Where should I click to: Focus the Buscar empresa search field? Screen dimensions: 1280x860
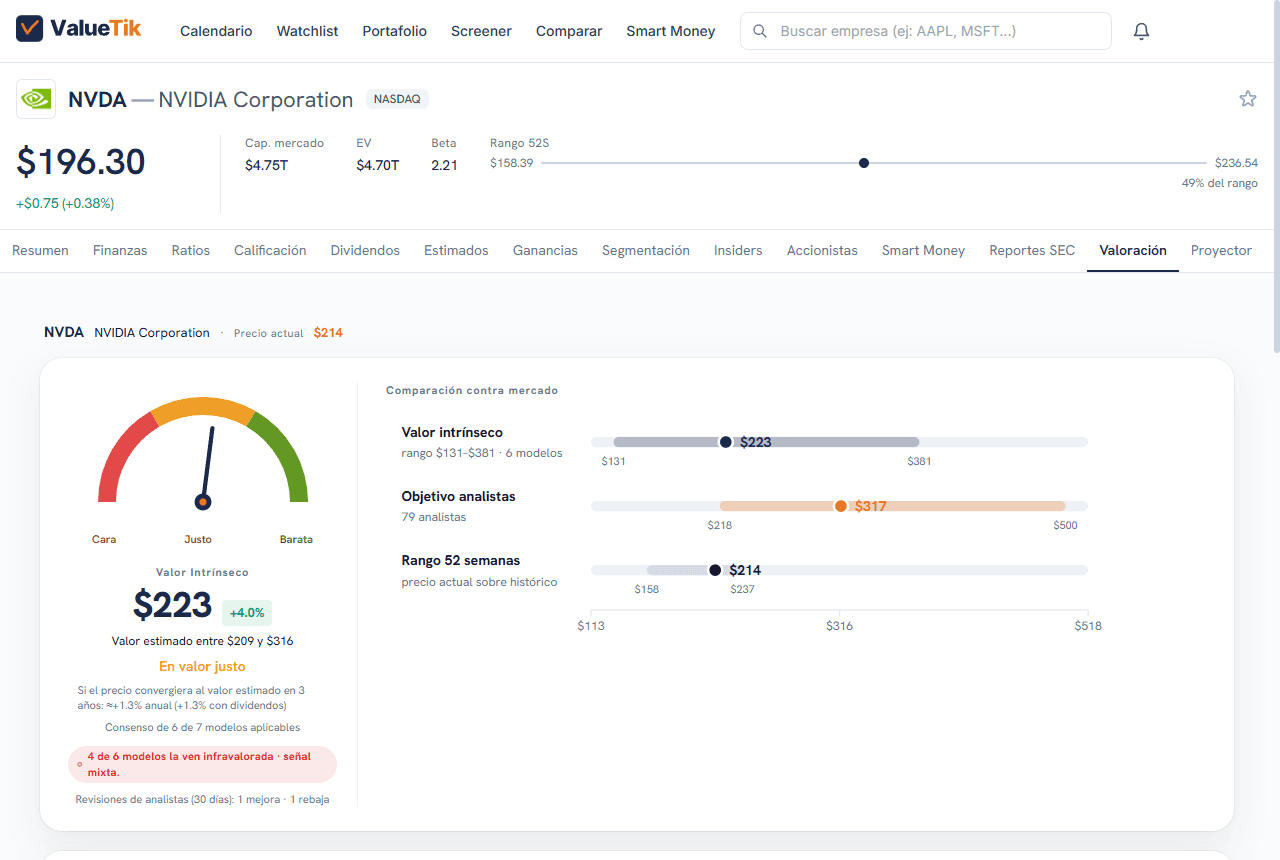coord(925,31)
